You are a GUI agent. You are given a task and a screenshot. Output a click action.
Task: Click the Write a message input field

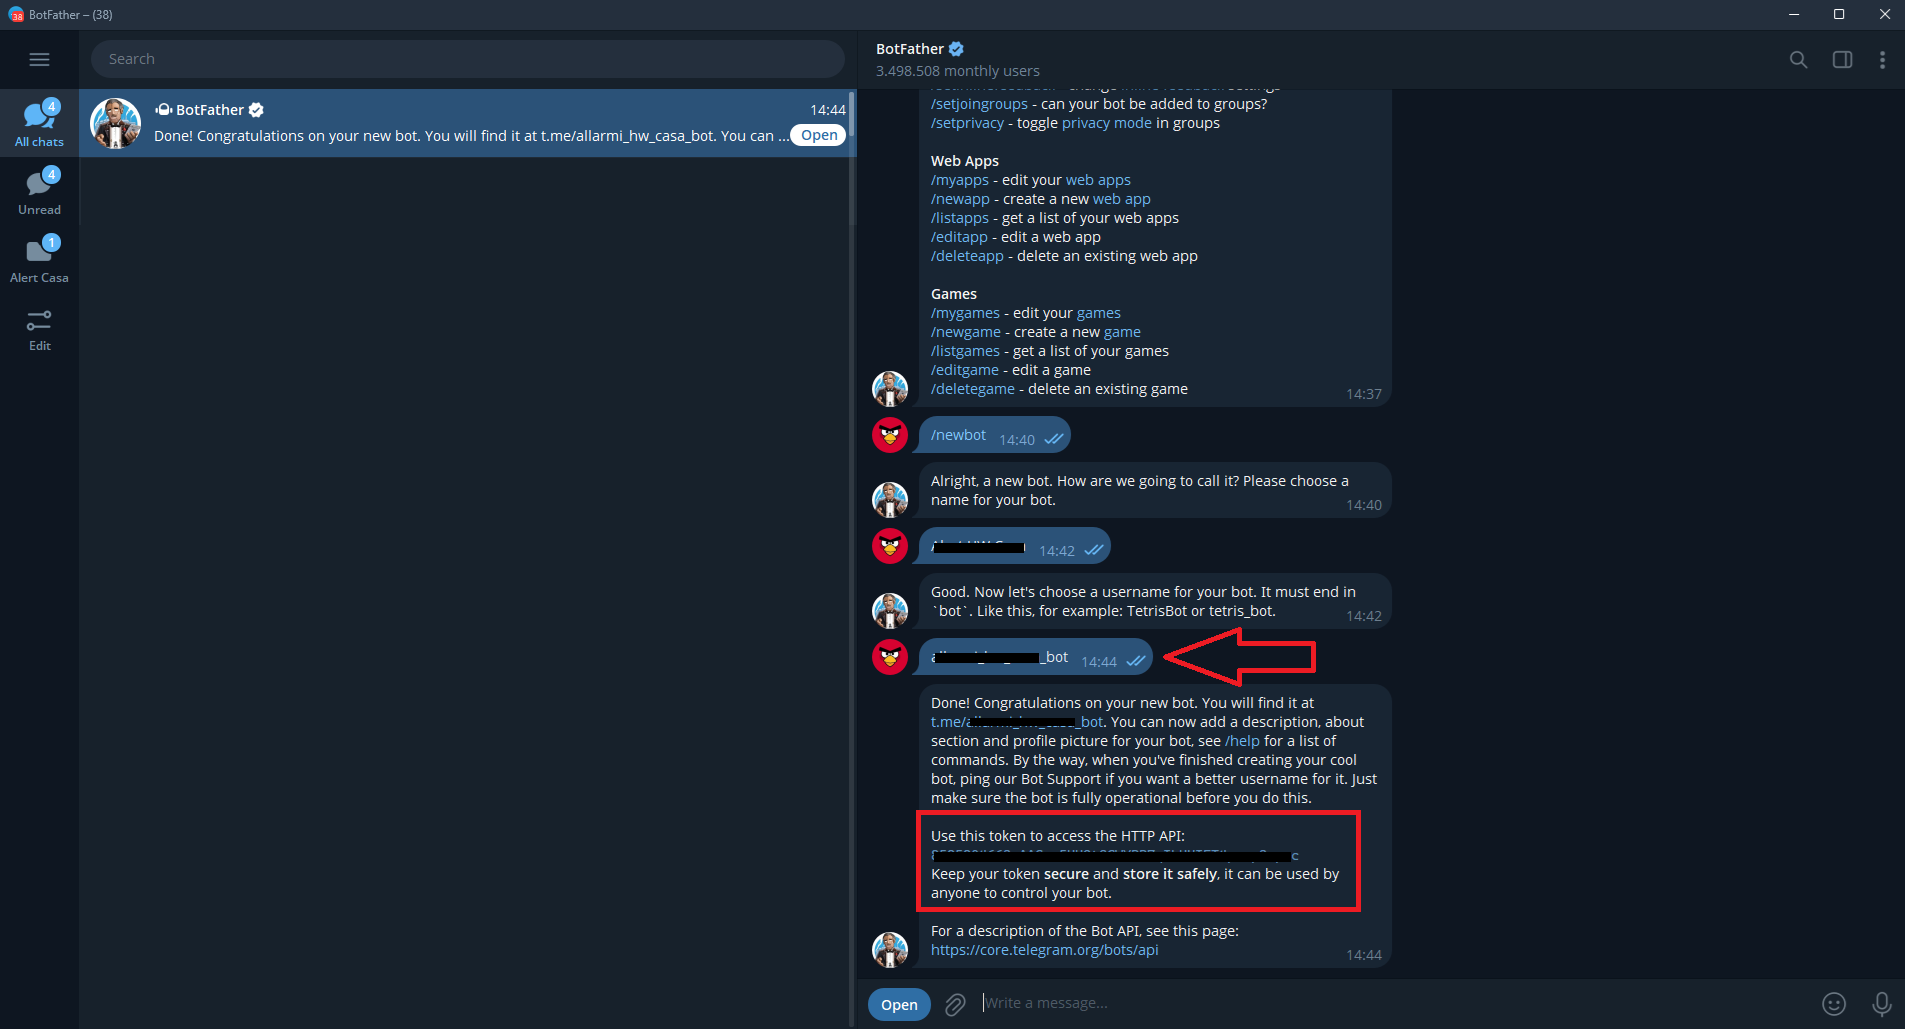click(1390, 1003)
